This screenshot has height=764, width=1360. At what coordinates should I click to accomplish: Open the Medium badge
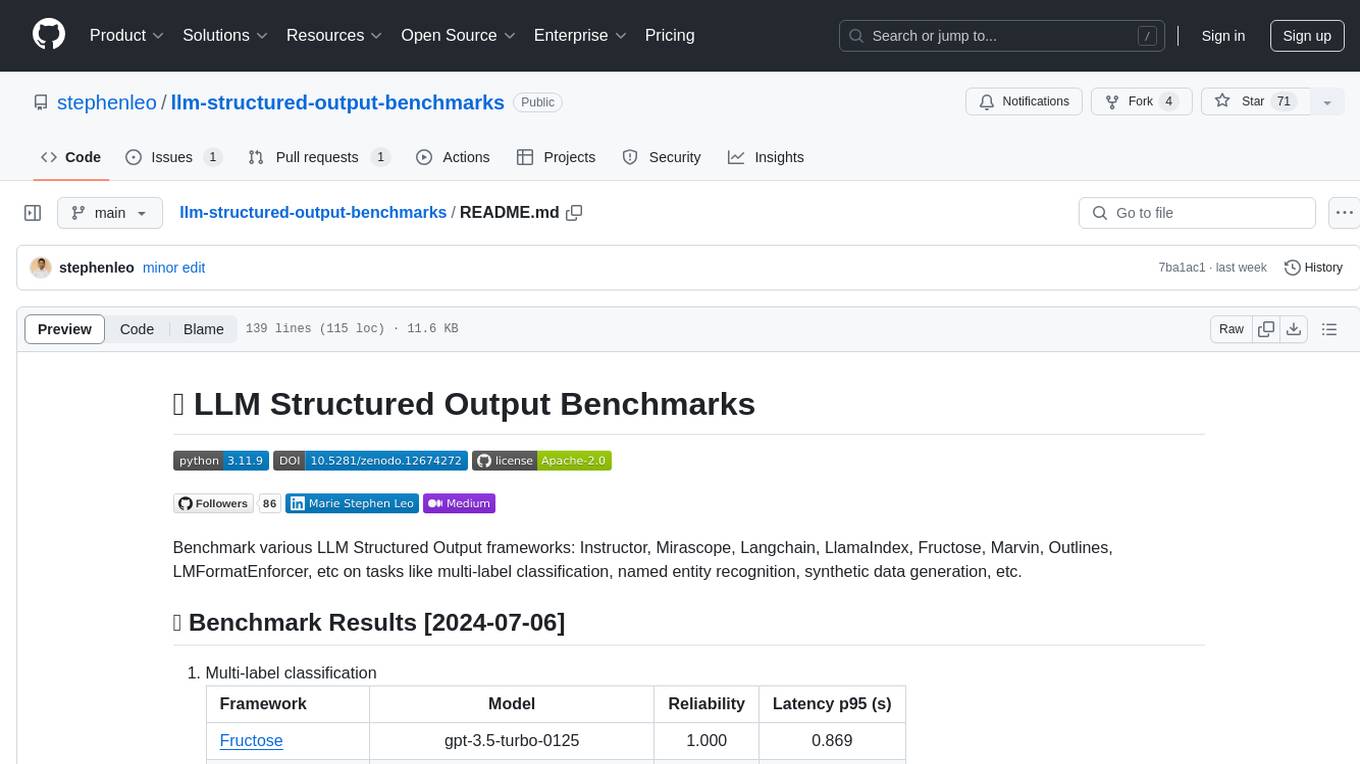459,503
